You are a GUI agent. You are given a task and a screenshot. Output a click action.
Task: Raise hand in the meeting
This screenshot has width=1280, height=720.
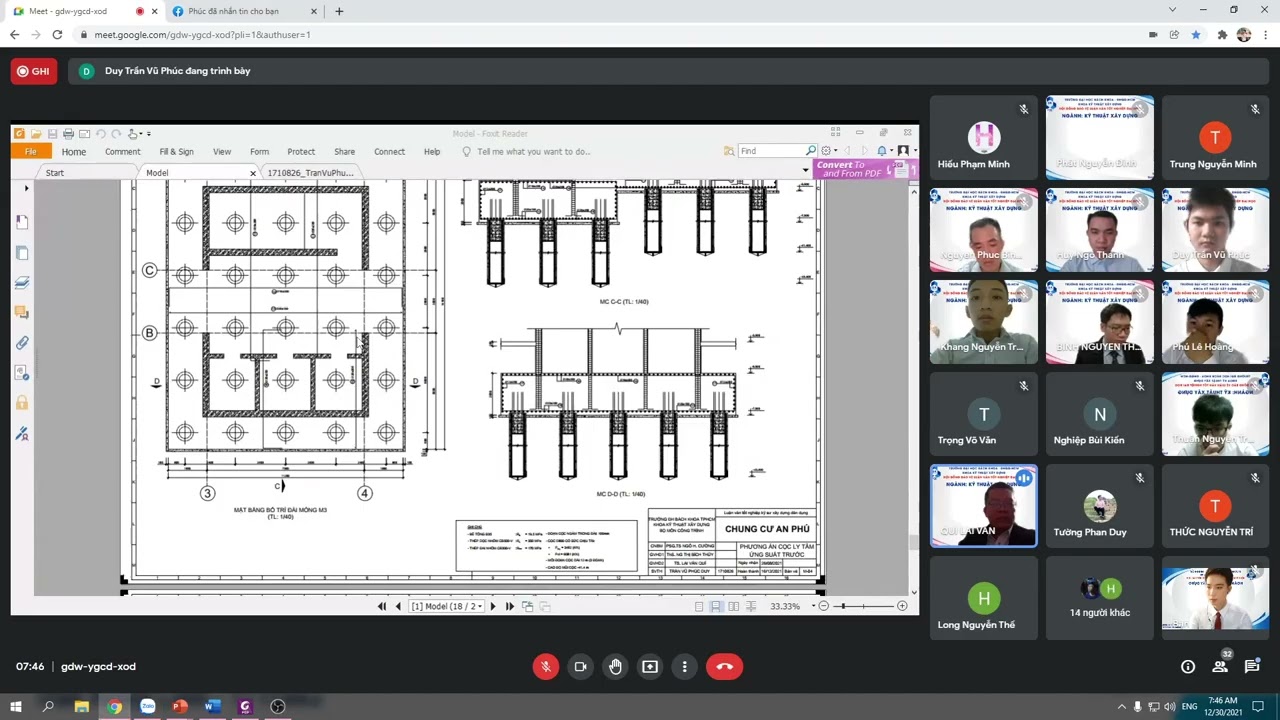point(615,667)
